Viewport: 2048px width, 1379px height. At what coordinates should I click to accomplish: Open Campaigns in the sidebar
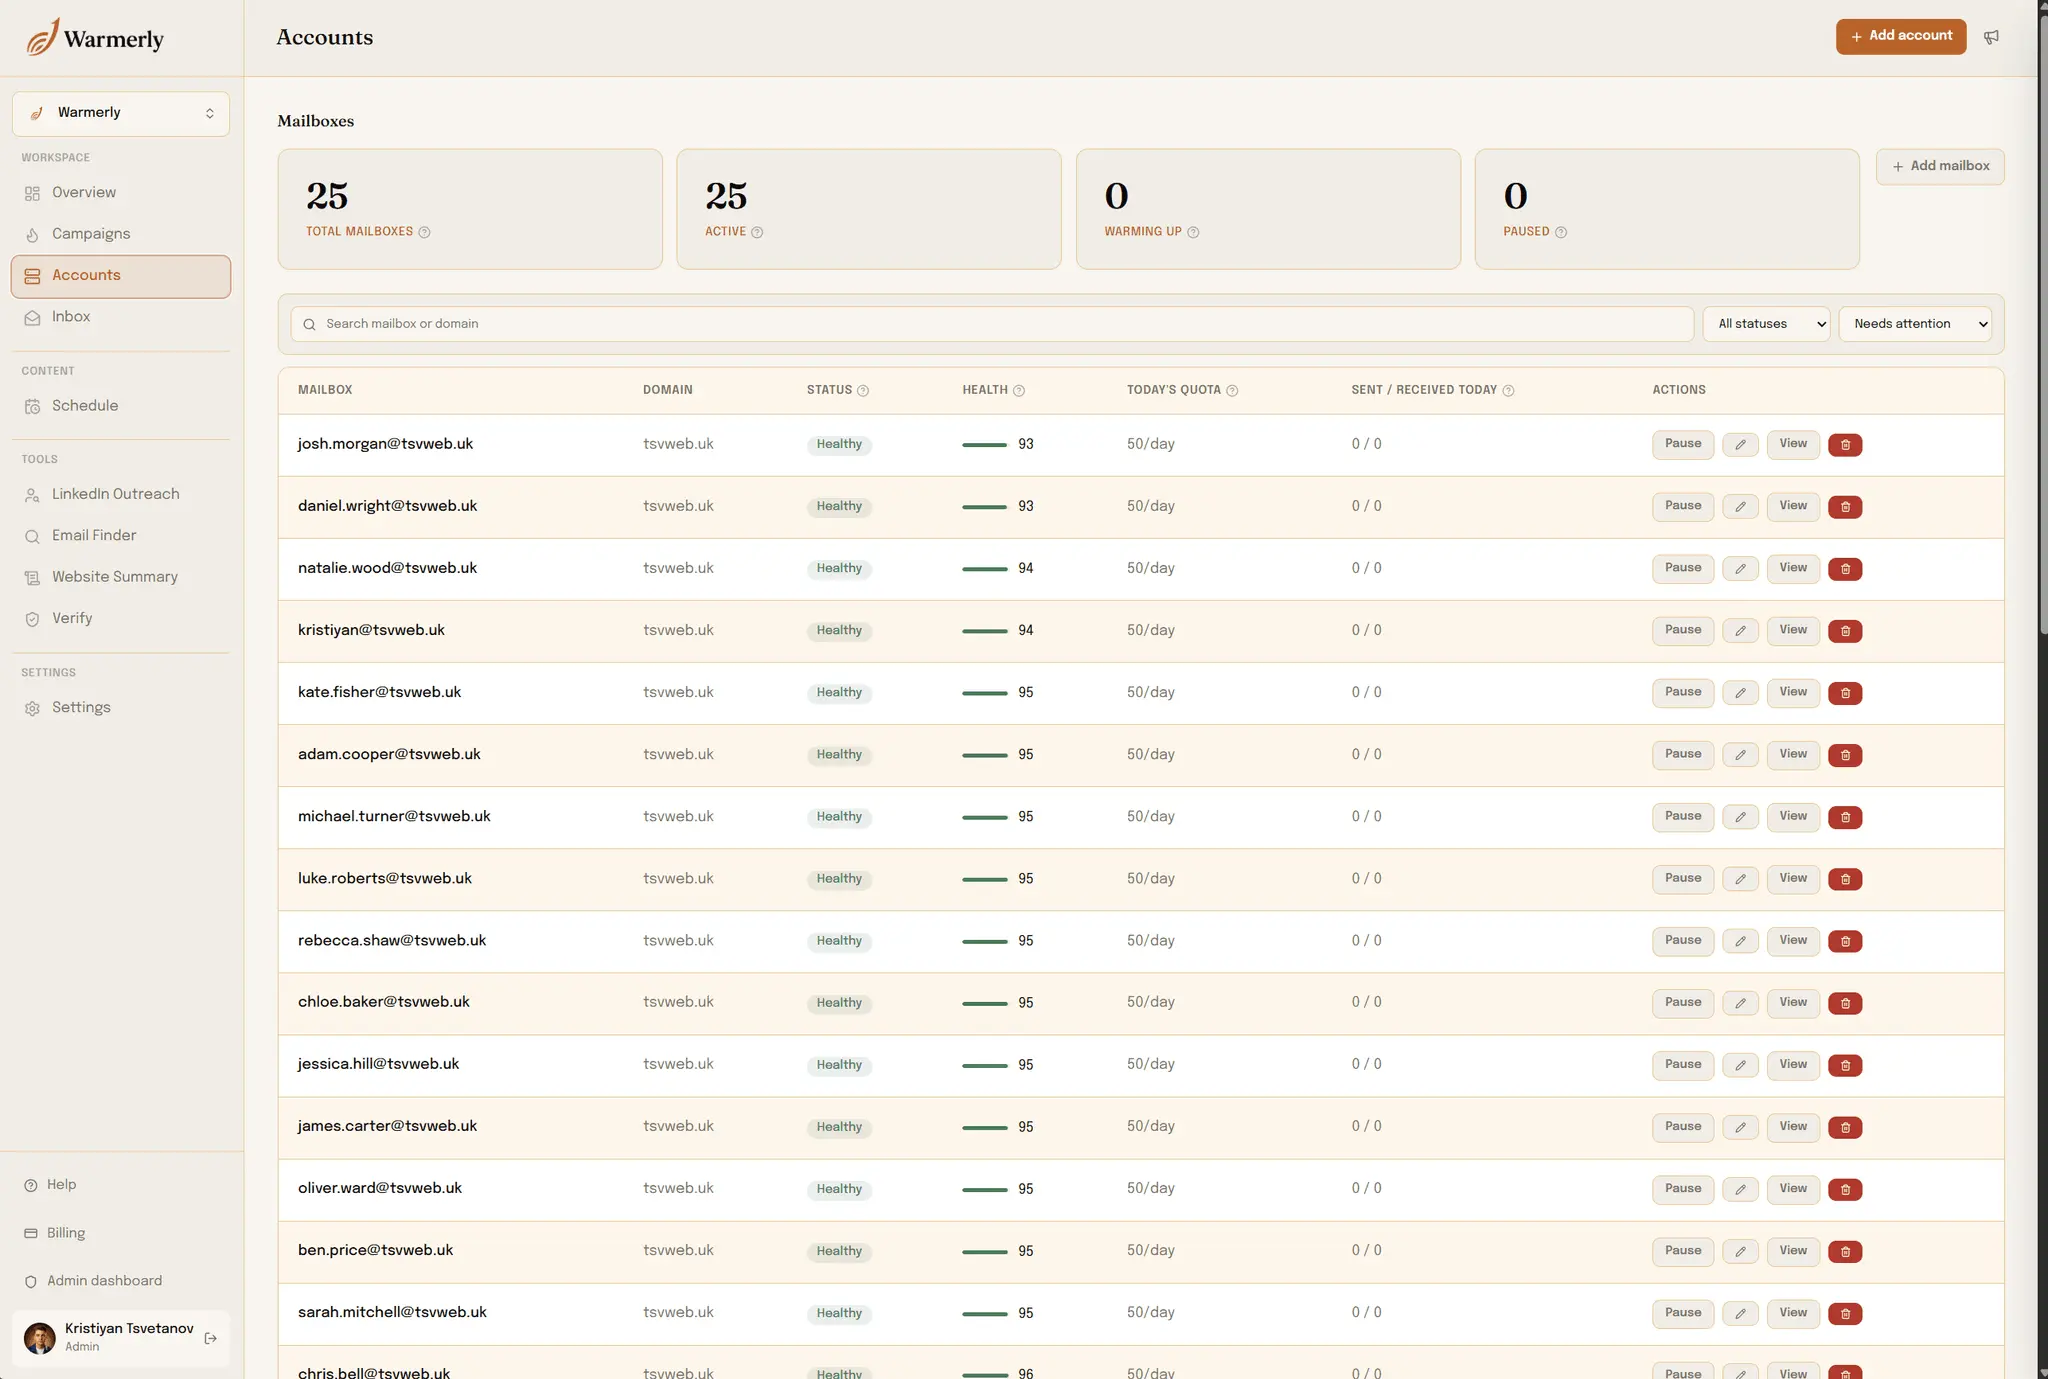click(121, 234)
